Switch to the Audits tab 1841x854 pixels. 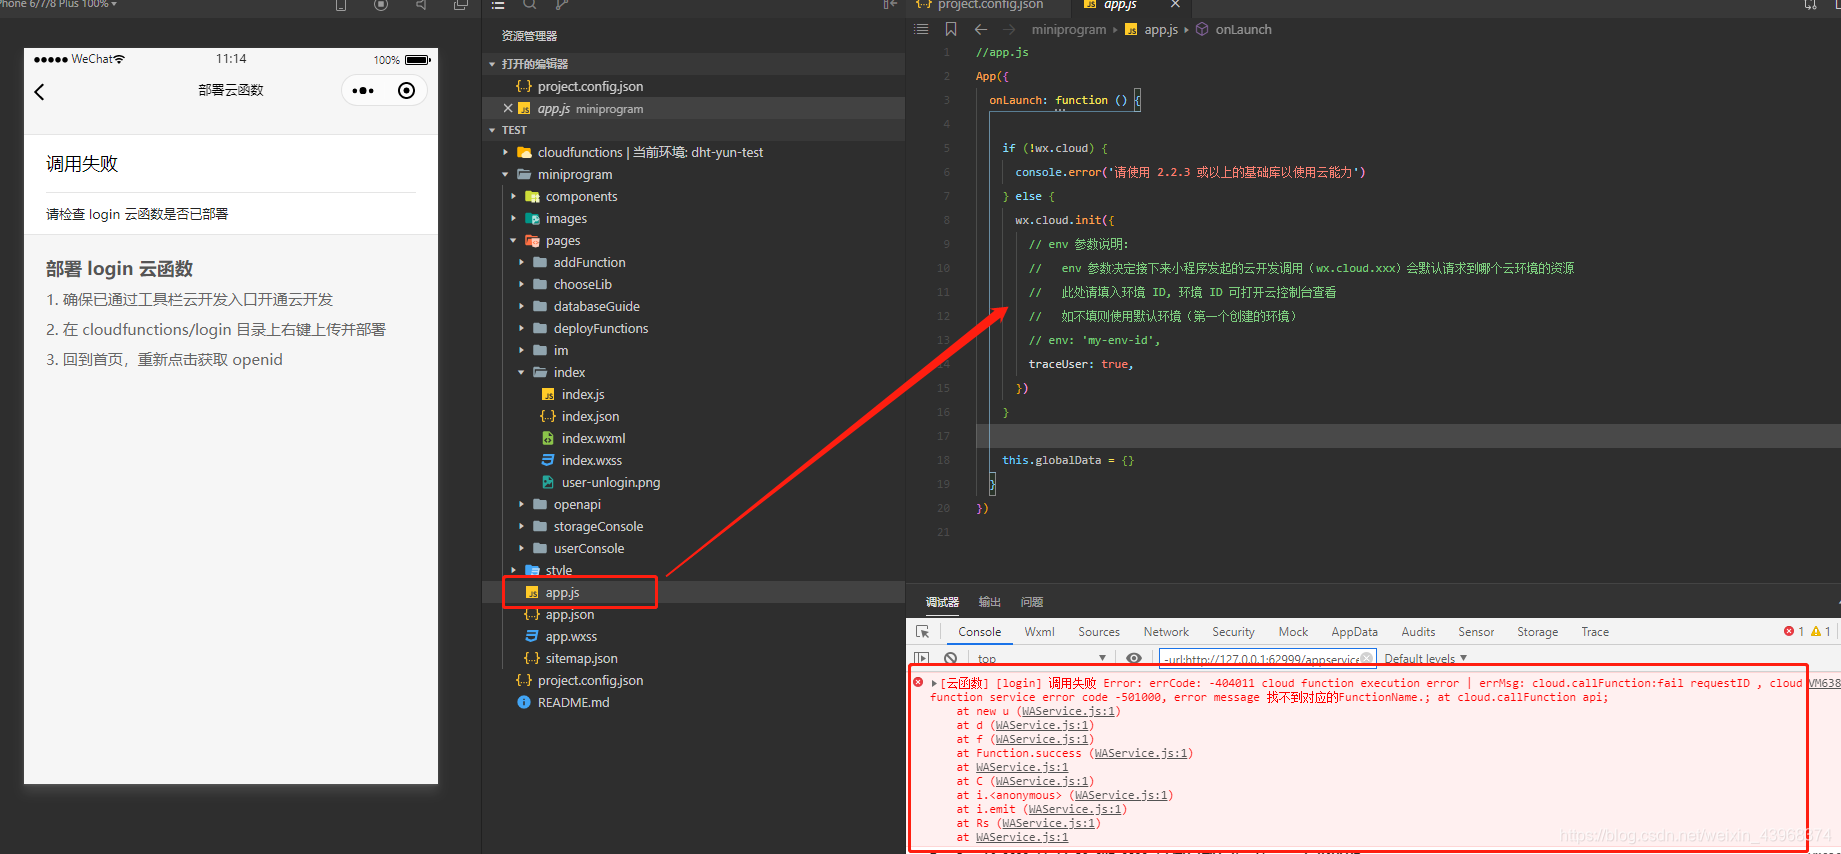[x=1418, y=632]
